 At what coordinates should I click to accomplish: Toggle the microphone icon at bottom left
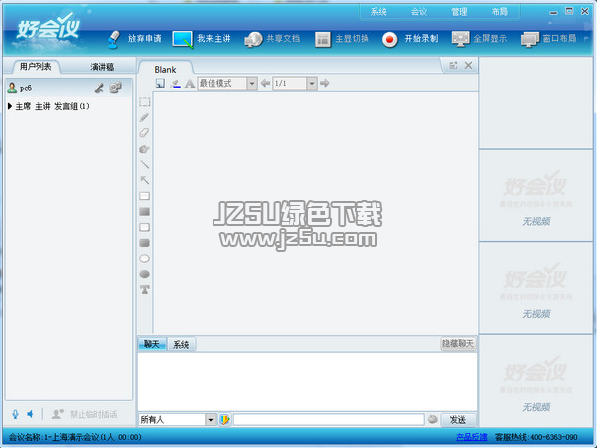click(15, 414)
